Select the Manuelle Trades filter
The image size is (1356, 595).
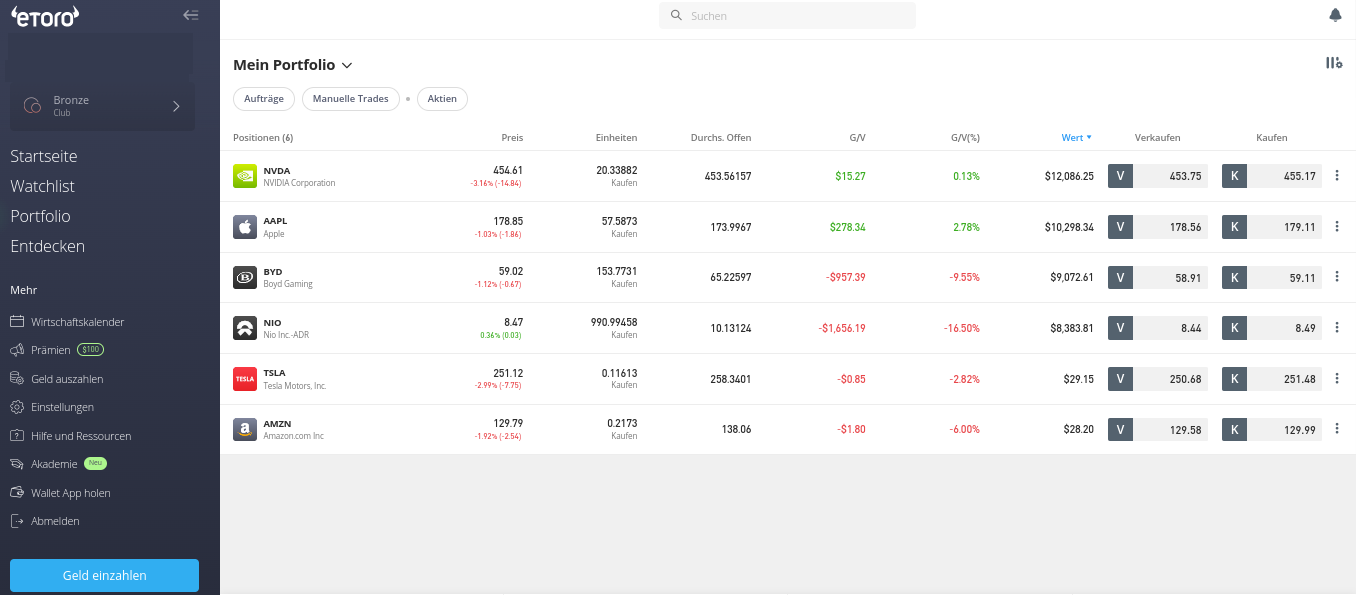tap(351, 99)
